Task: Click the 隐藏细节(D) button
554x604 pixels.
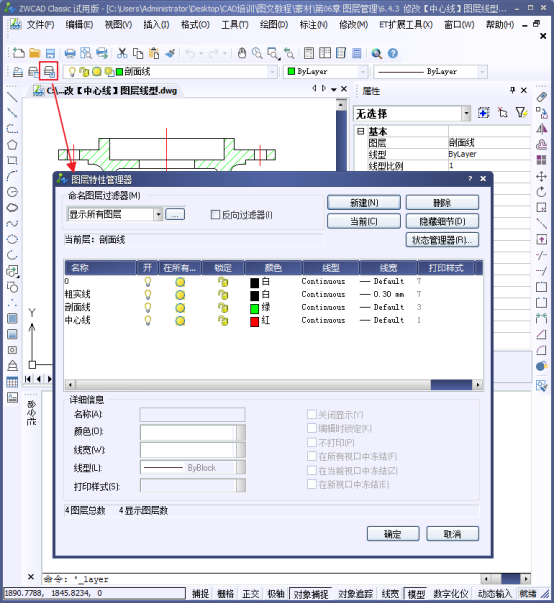Action: tap(442, 221)
